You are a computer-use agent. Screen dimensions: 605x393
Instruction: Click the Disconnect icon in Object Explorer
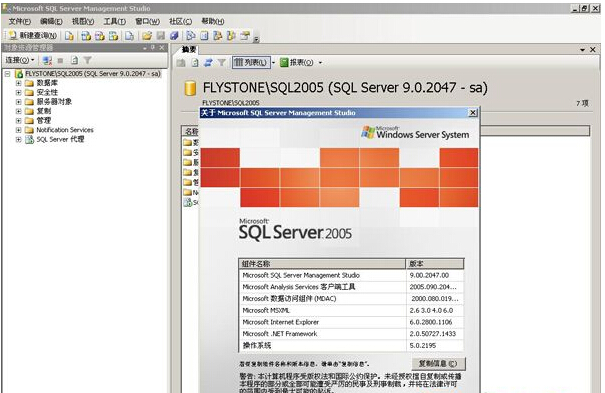(x=47, y=60)
